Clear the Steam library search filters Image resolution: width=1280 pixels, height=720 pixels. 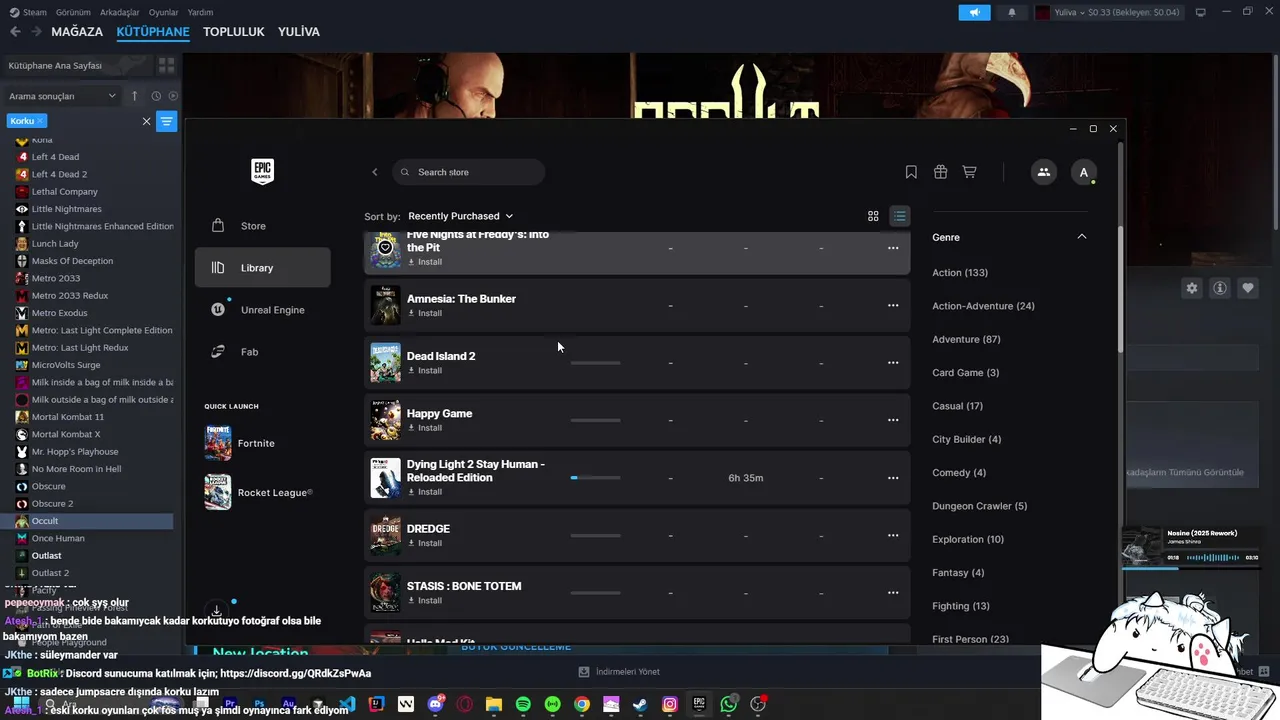tap(146, 121)
